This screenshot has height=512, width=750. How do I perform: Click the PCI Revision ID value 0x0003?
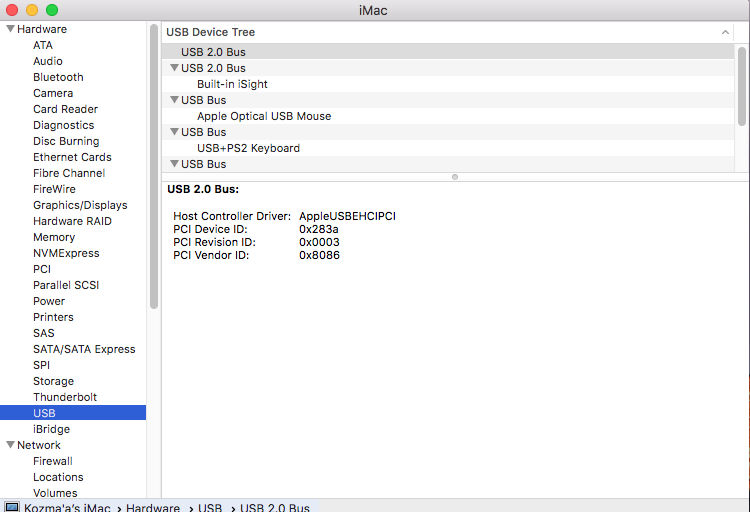click(x=320, y=242)
